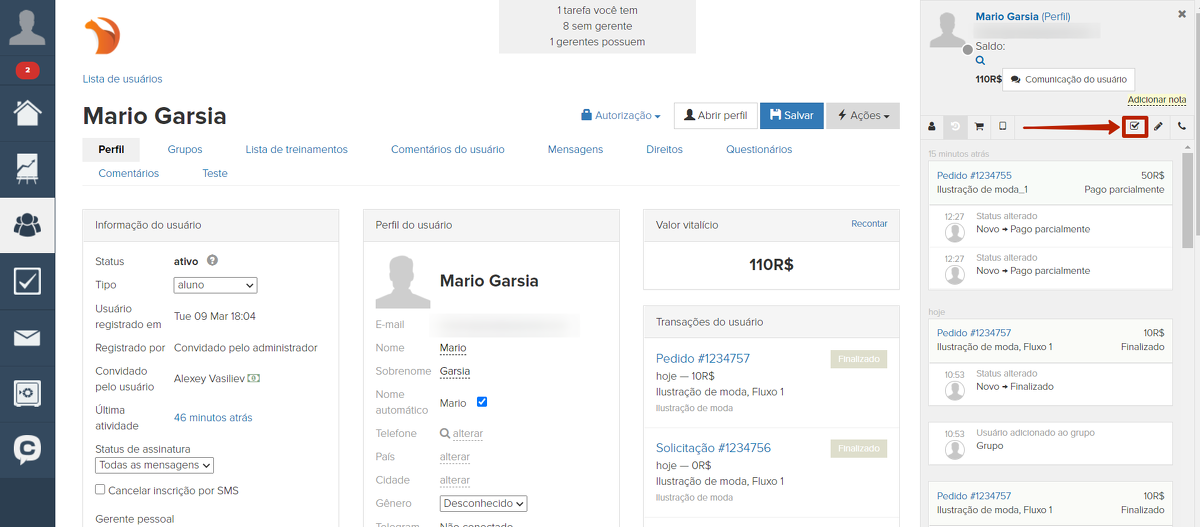Click the shopping cart icon in side panel

pyautogui.click(x=979, y=127)
